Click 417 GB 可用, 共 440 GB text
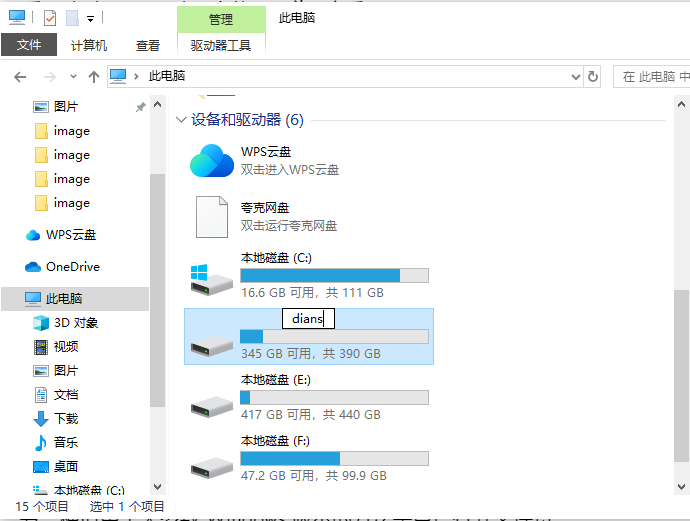 [x=311, y=415]
